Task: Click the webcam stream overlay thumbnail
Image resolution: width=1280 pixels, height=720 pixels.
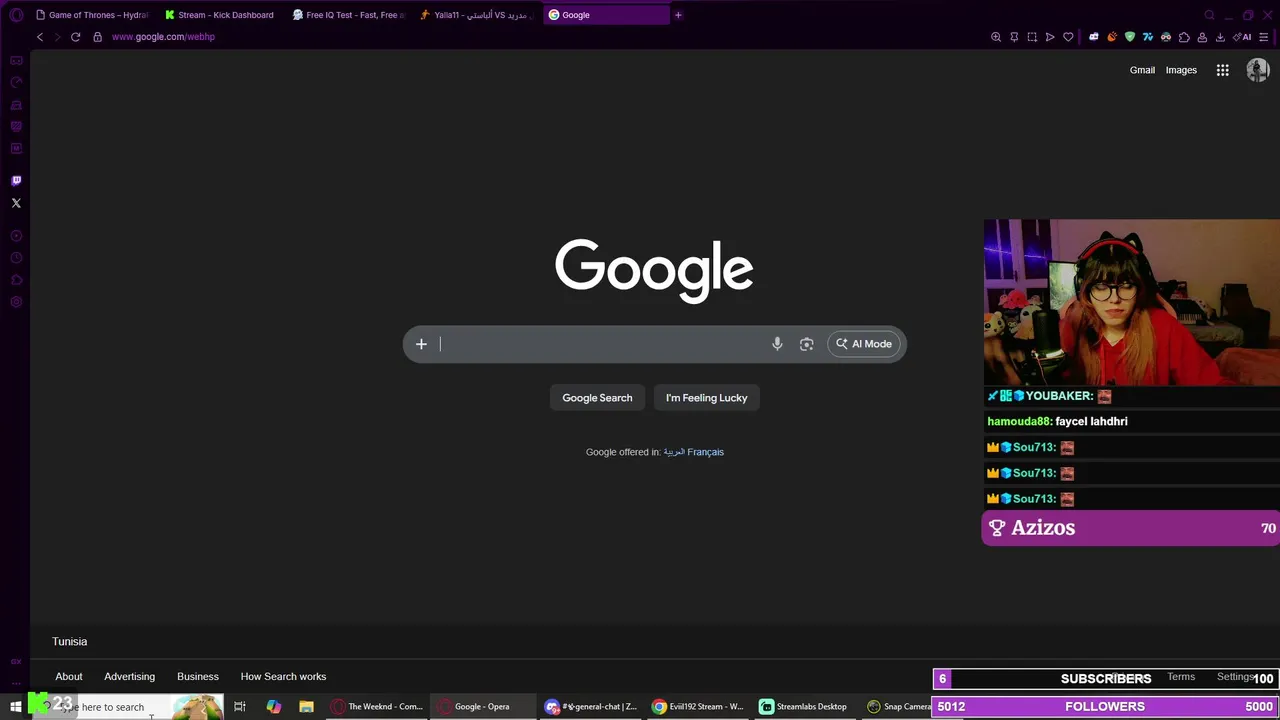Action: pos(1132,303)
